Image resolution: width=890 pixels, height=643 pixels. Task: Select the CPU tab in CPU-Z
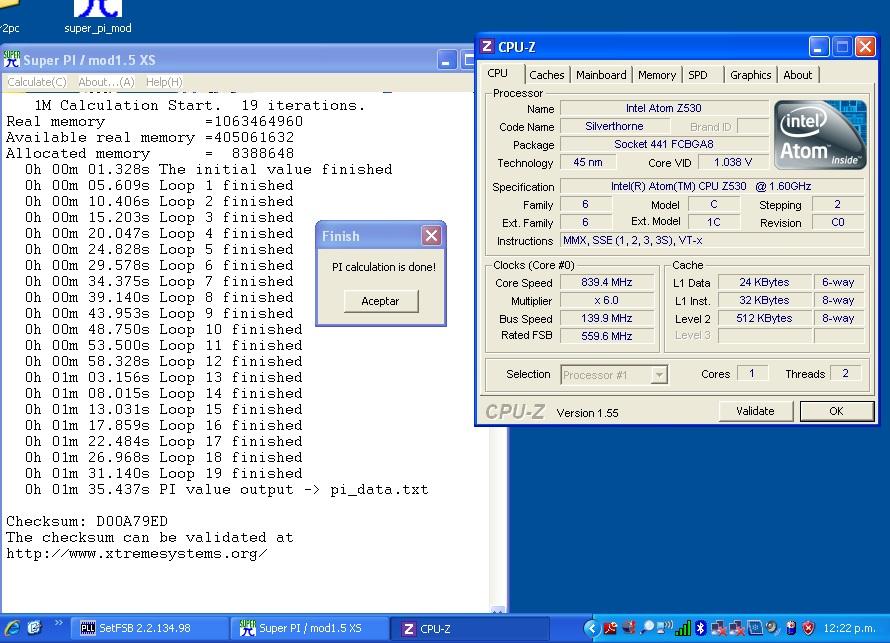click(x=498, y=73)
